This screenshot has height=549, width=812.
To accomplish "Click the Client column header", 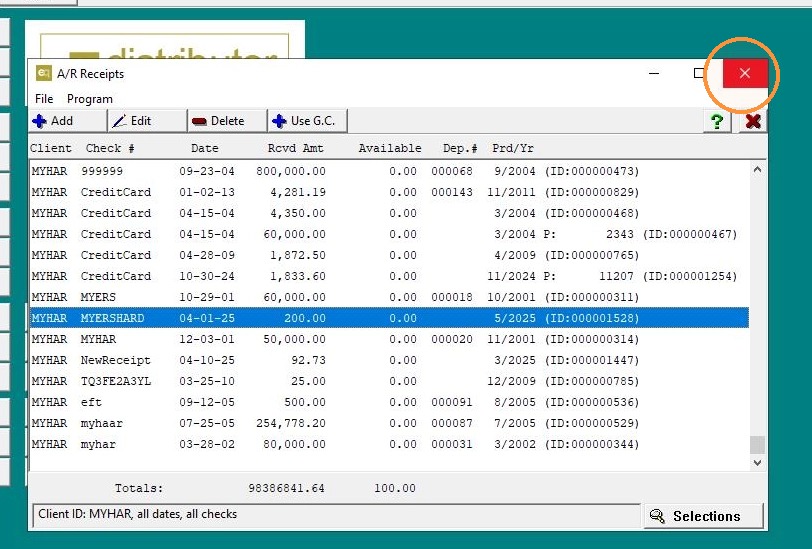I will point(51,148).
